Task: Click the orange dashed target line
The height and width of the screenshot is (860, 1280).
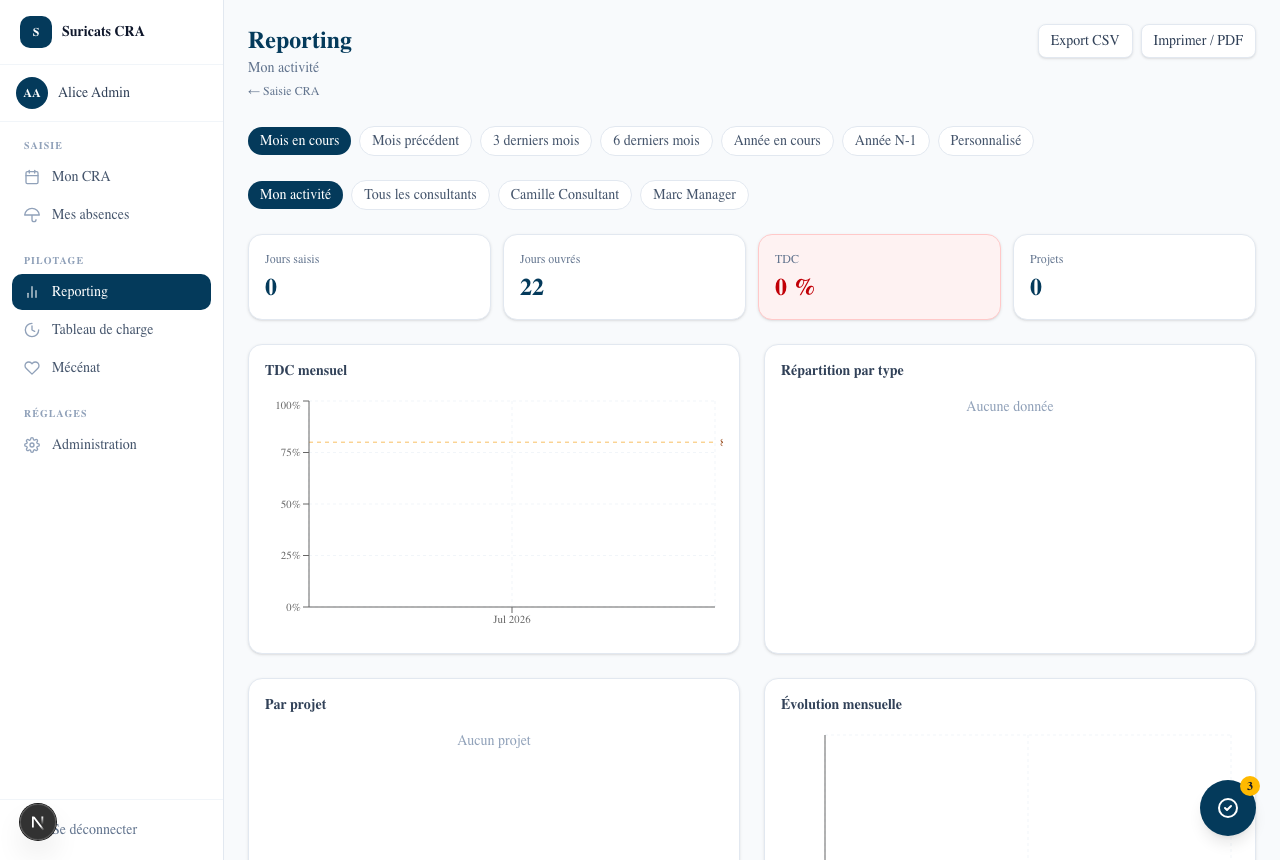Action: click(x=512, y=442)
